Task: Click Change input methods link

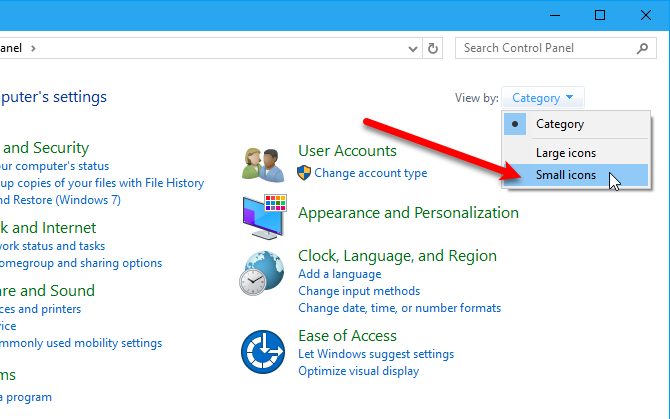Action: [x=359, y=291]
